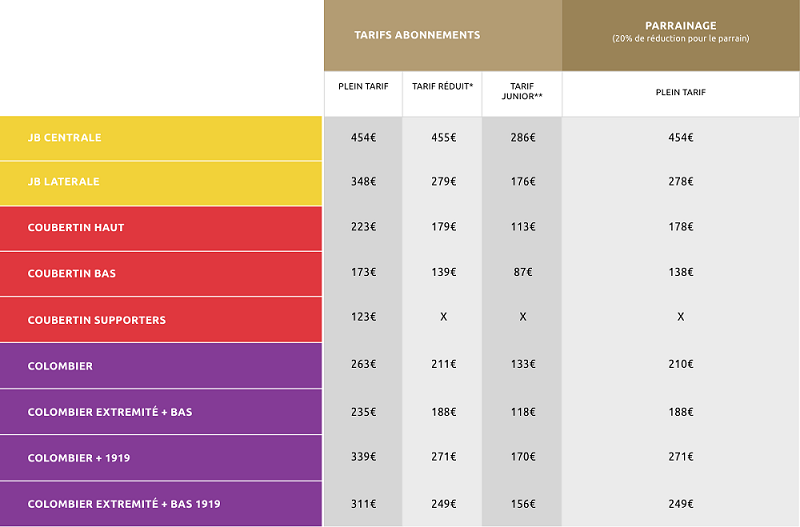The height and width of the screenshot is (527, 800).
Task: Click the yellow JB Centrale row label
Action: coord(65,137)
